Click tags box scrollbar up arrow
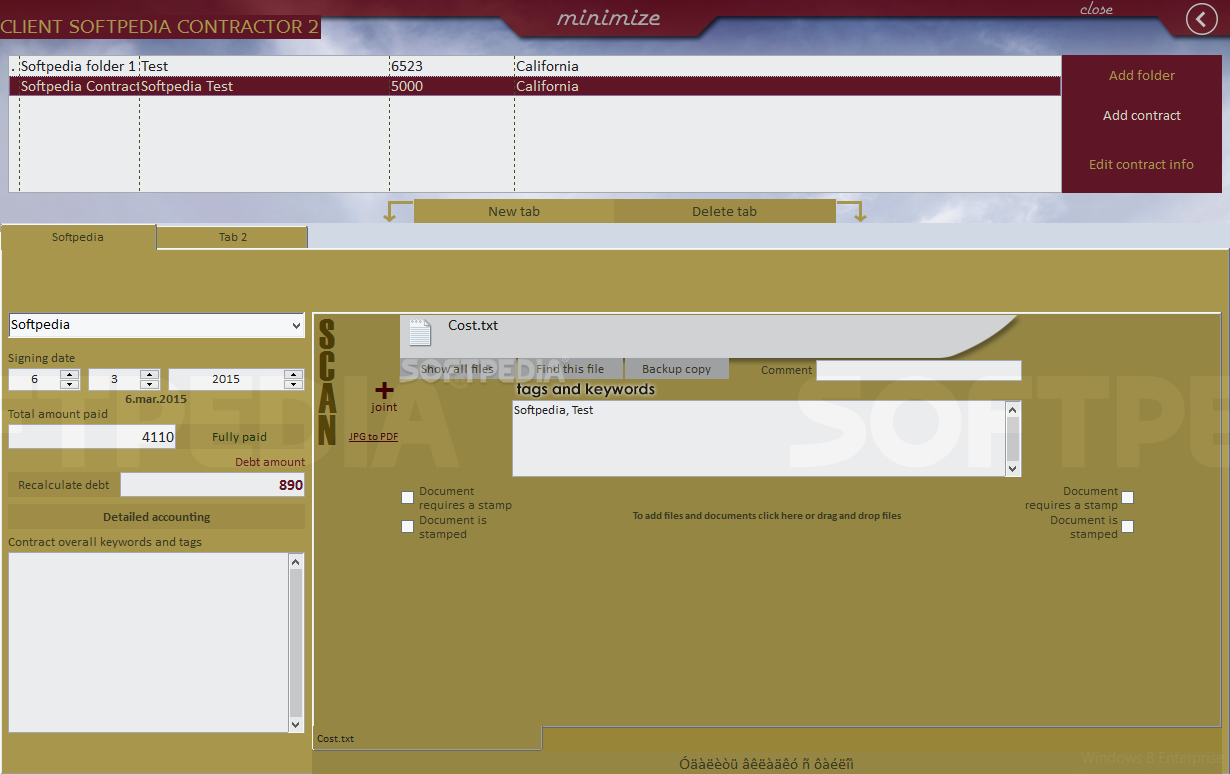Image resolution: width=1230 pixels, height=774 pixels. click(1013, 409)
